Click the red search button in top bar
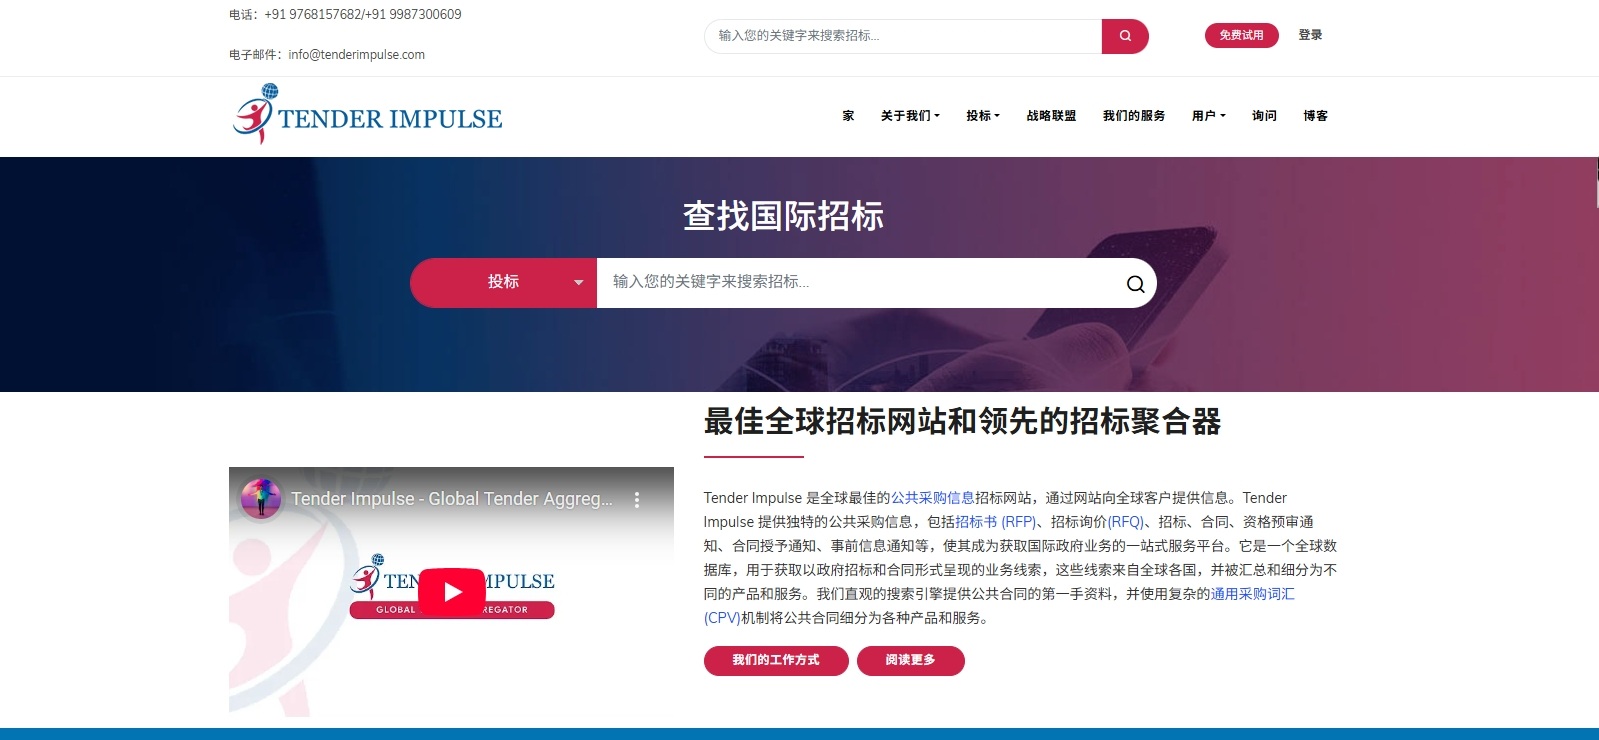Image resolution: width=1599 pixels, height=740 pixels. 1125,36
